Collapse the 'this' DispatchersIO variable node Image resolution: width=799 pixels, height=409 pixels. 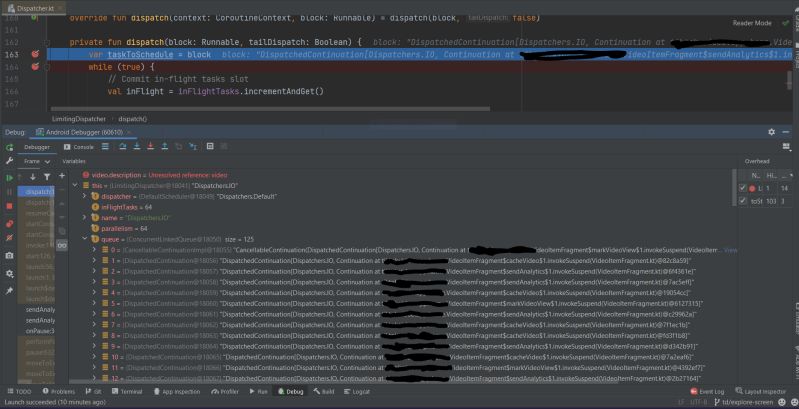click(x=75, y=186)
